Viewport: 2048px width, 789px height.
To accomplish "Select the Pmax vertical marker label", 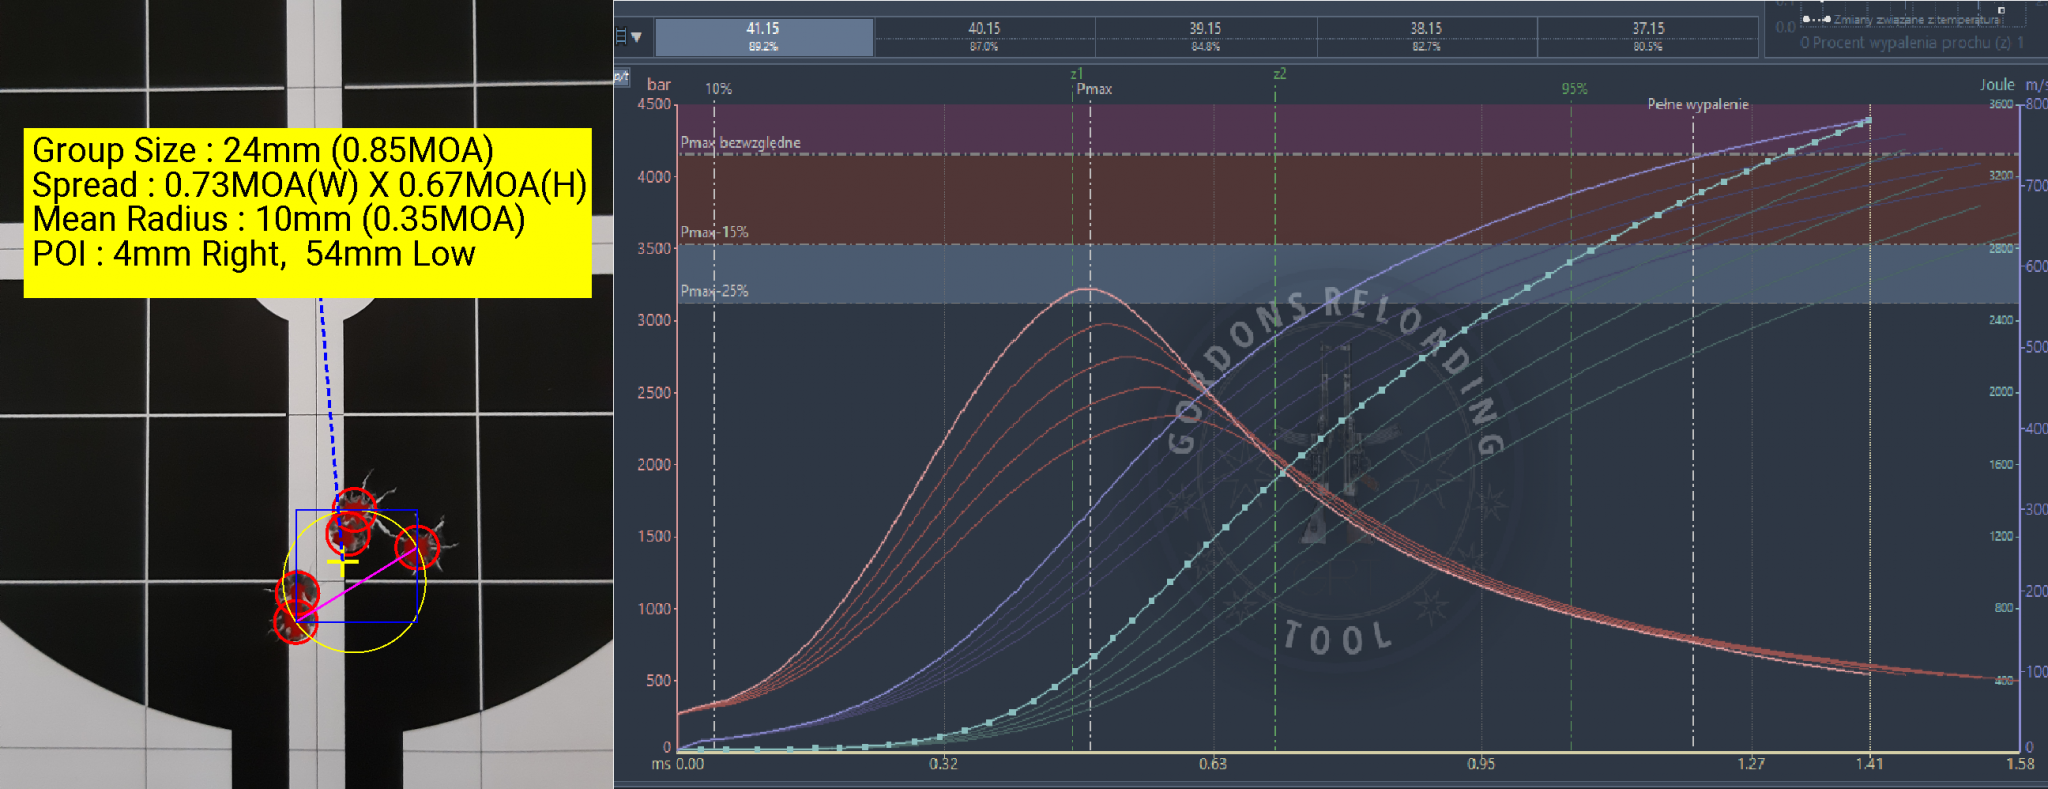I will click(1094, 89).
